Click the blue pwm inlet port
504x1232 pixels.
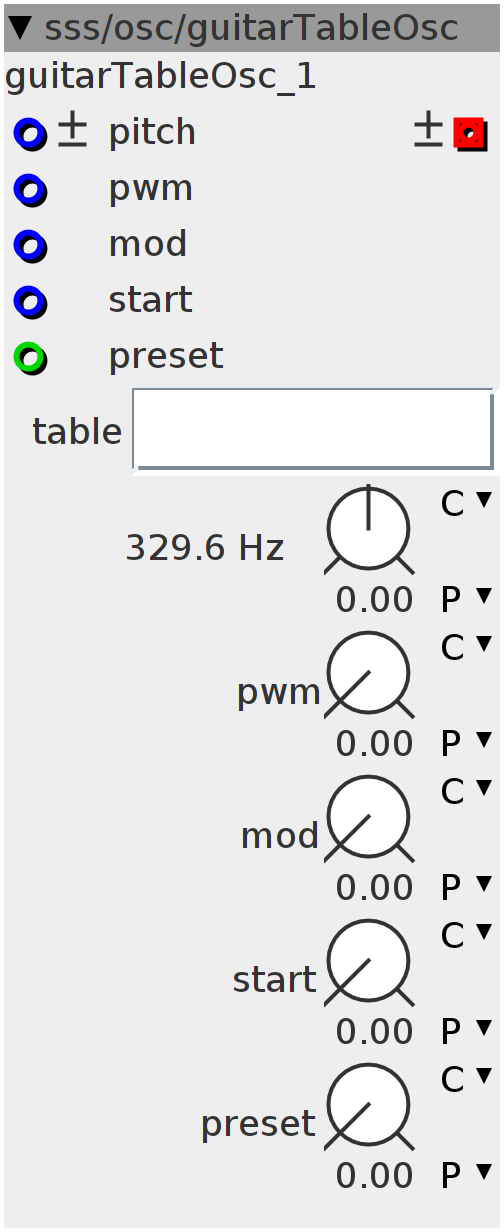(30, 189)
